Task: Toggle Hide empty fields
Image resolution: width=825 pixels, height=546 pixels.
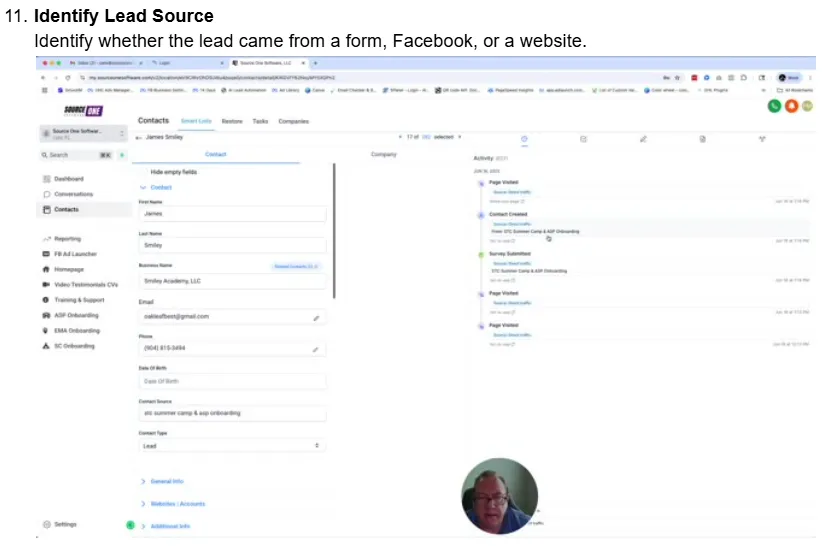Action: (x=173, y=172)
